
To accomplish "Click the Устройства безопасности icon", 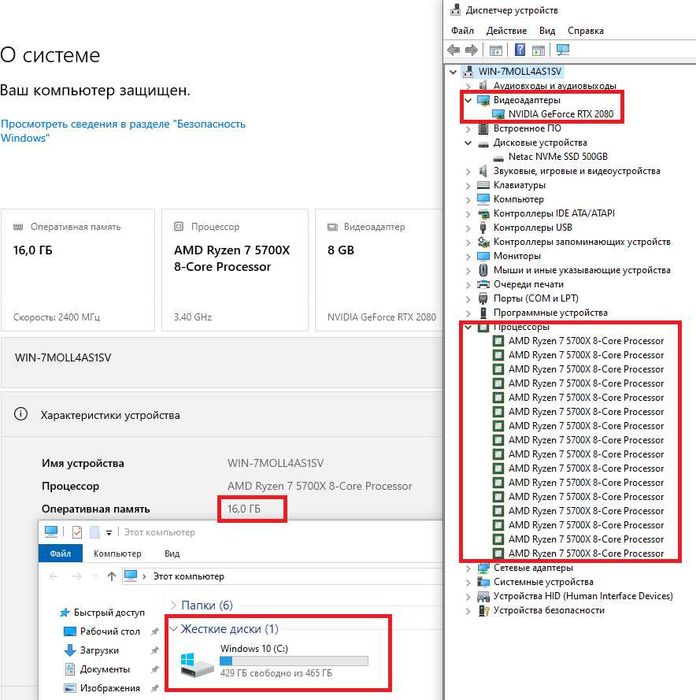I will point(483,610).
